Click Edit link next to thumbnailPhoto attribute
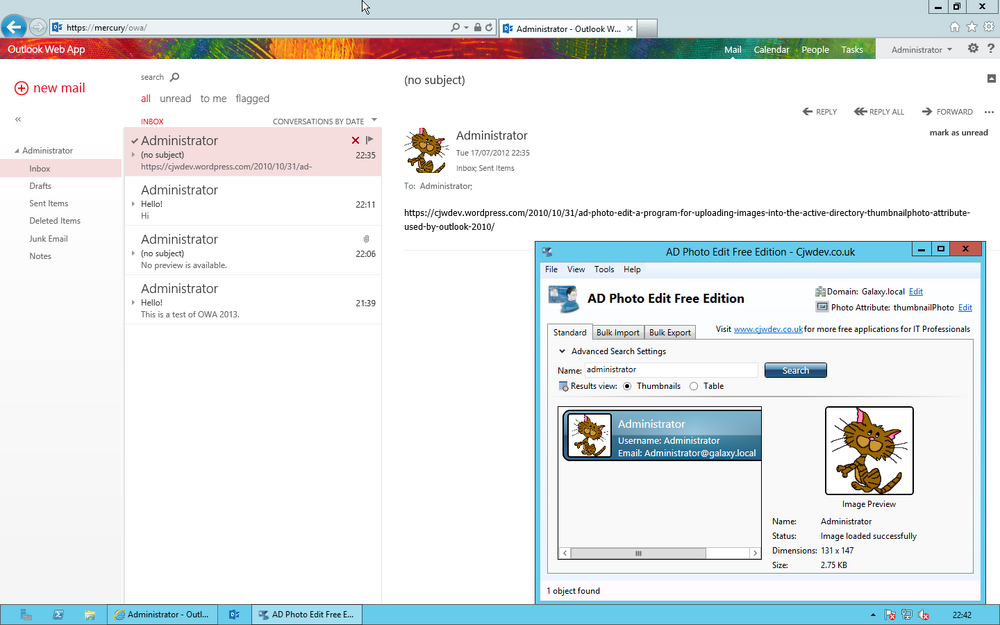 coord(965,307)
